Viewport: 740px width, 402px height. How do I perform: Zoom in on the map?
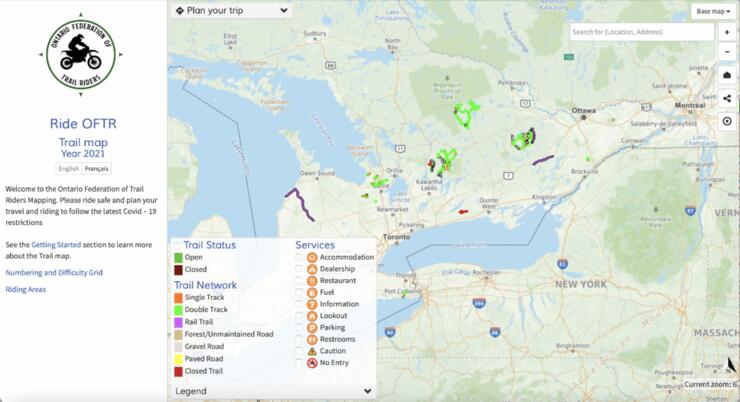(x=727, y=32)
